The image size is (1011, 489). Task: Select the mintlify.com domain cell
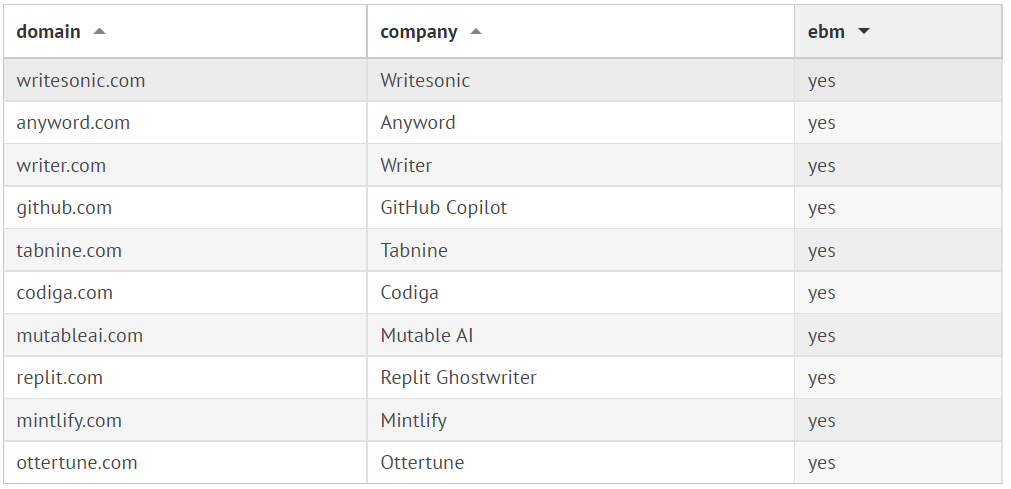tap(69, 421)
